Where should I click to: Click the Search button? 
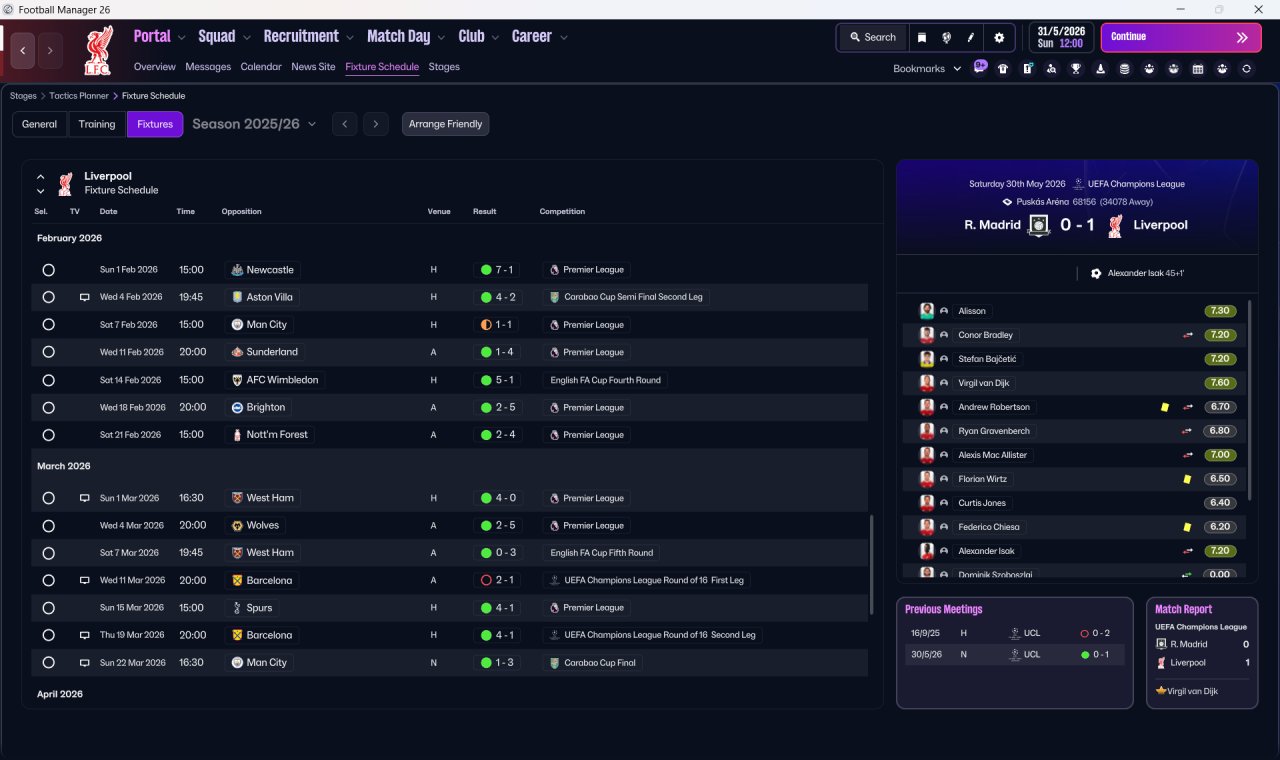[873, 37]
